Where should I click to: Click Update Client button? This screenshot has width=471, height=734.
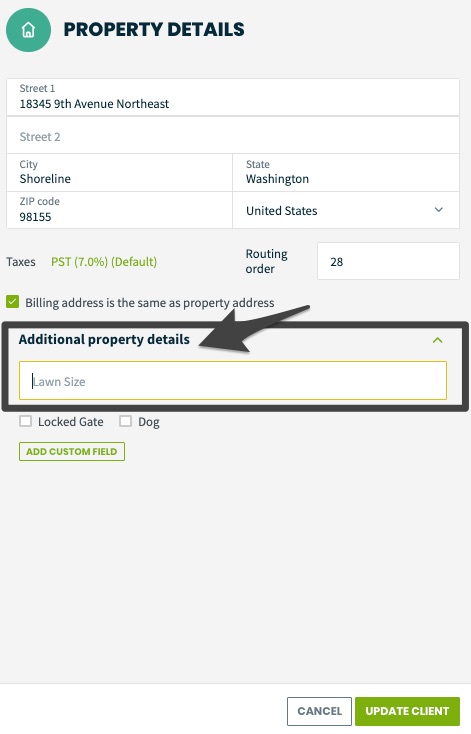pyautogui.click(x=407, y=711)
